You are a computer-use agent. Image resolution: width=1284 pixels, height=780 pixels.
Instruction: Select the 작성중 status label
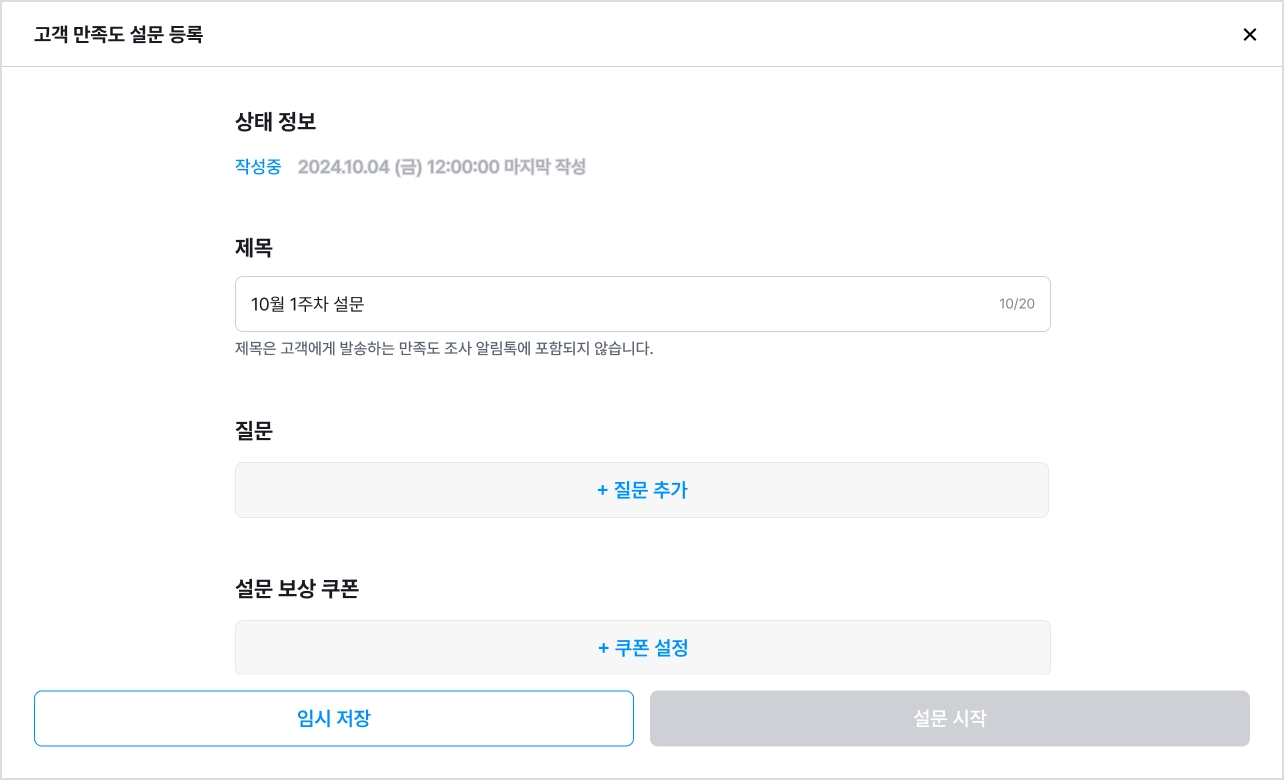point(258,167)
